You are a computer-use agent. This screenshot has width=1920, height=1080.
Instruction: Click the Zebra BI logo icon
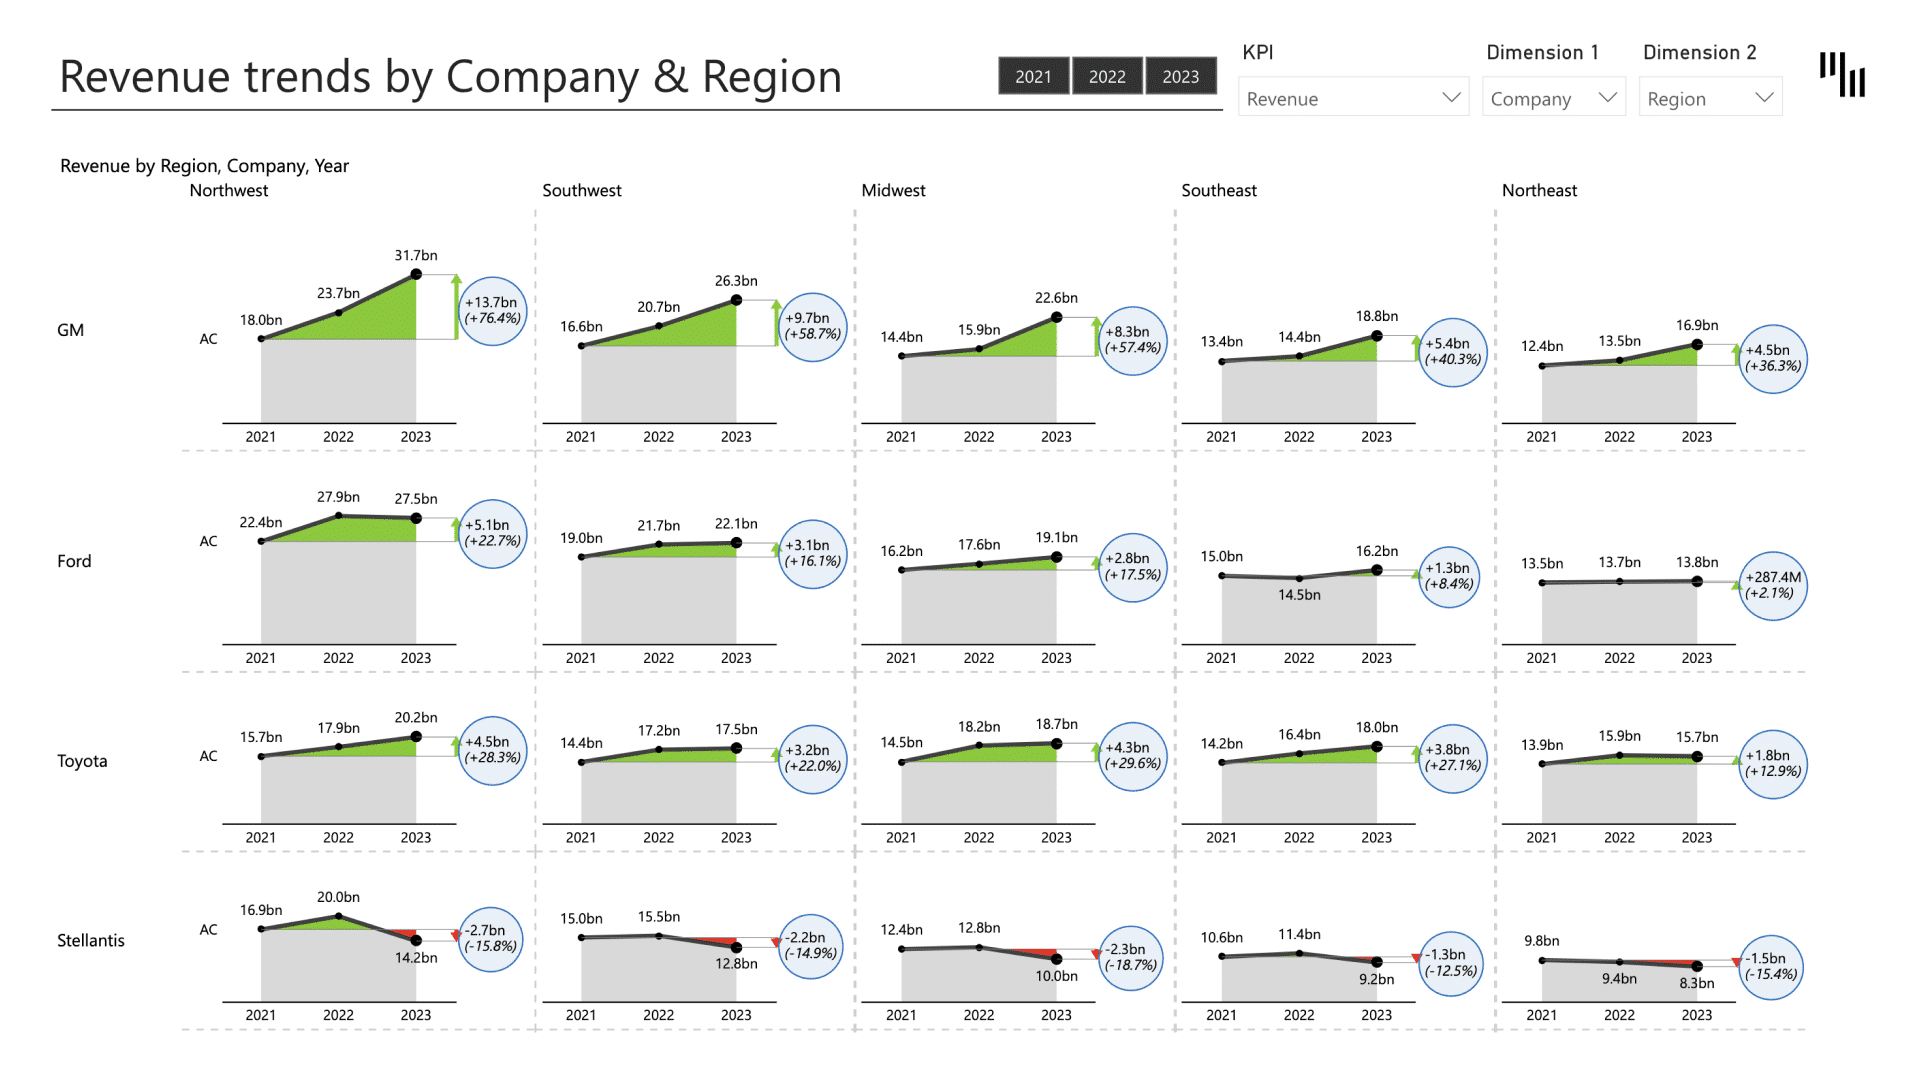click(x=1841, y=75)
